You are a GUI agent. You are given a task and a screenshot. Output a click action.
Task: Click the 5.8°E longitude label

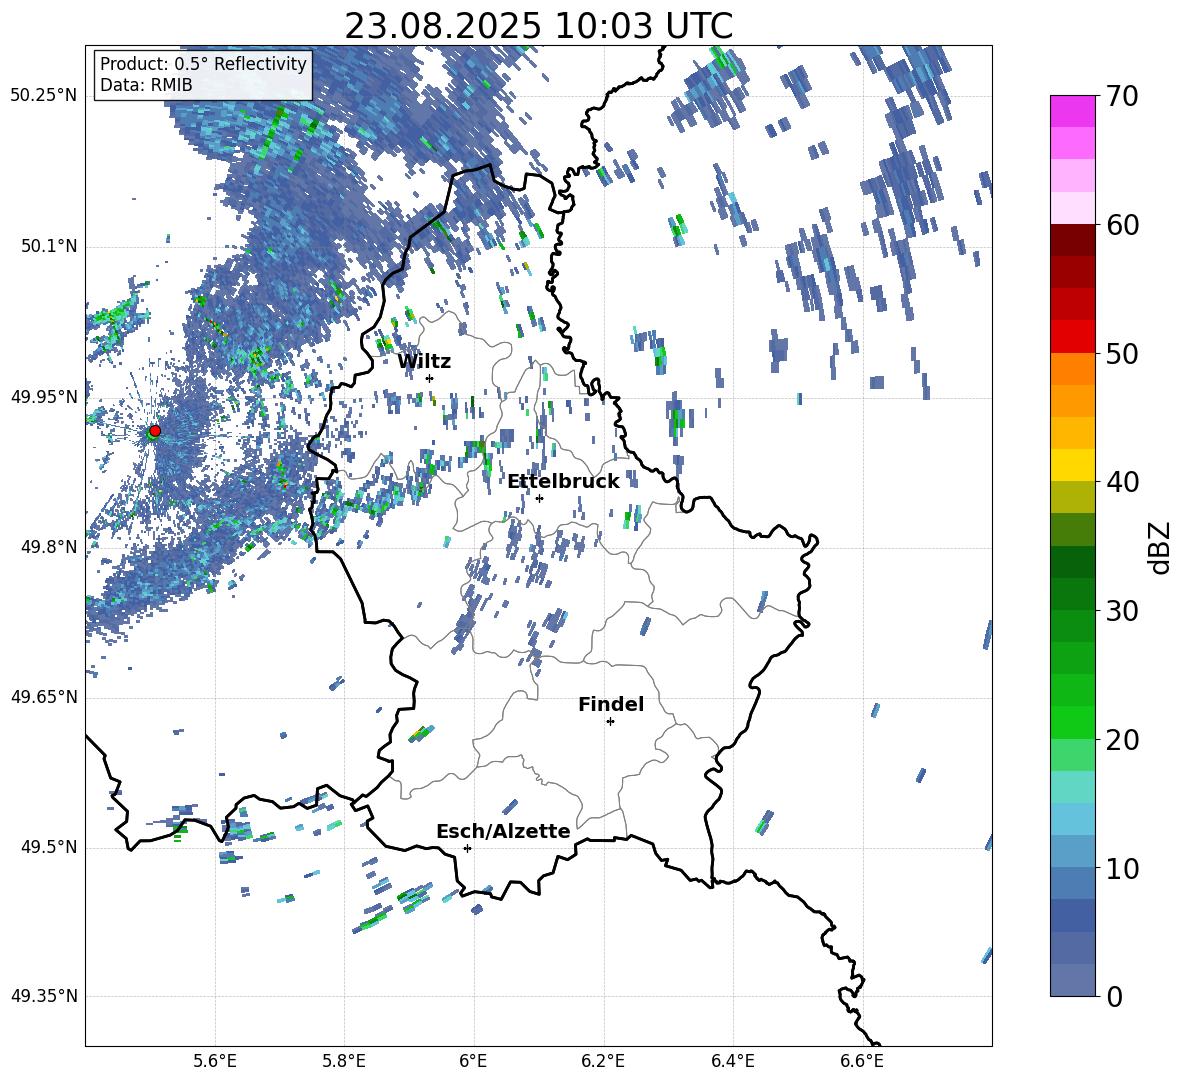(344, 1061)
